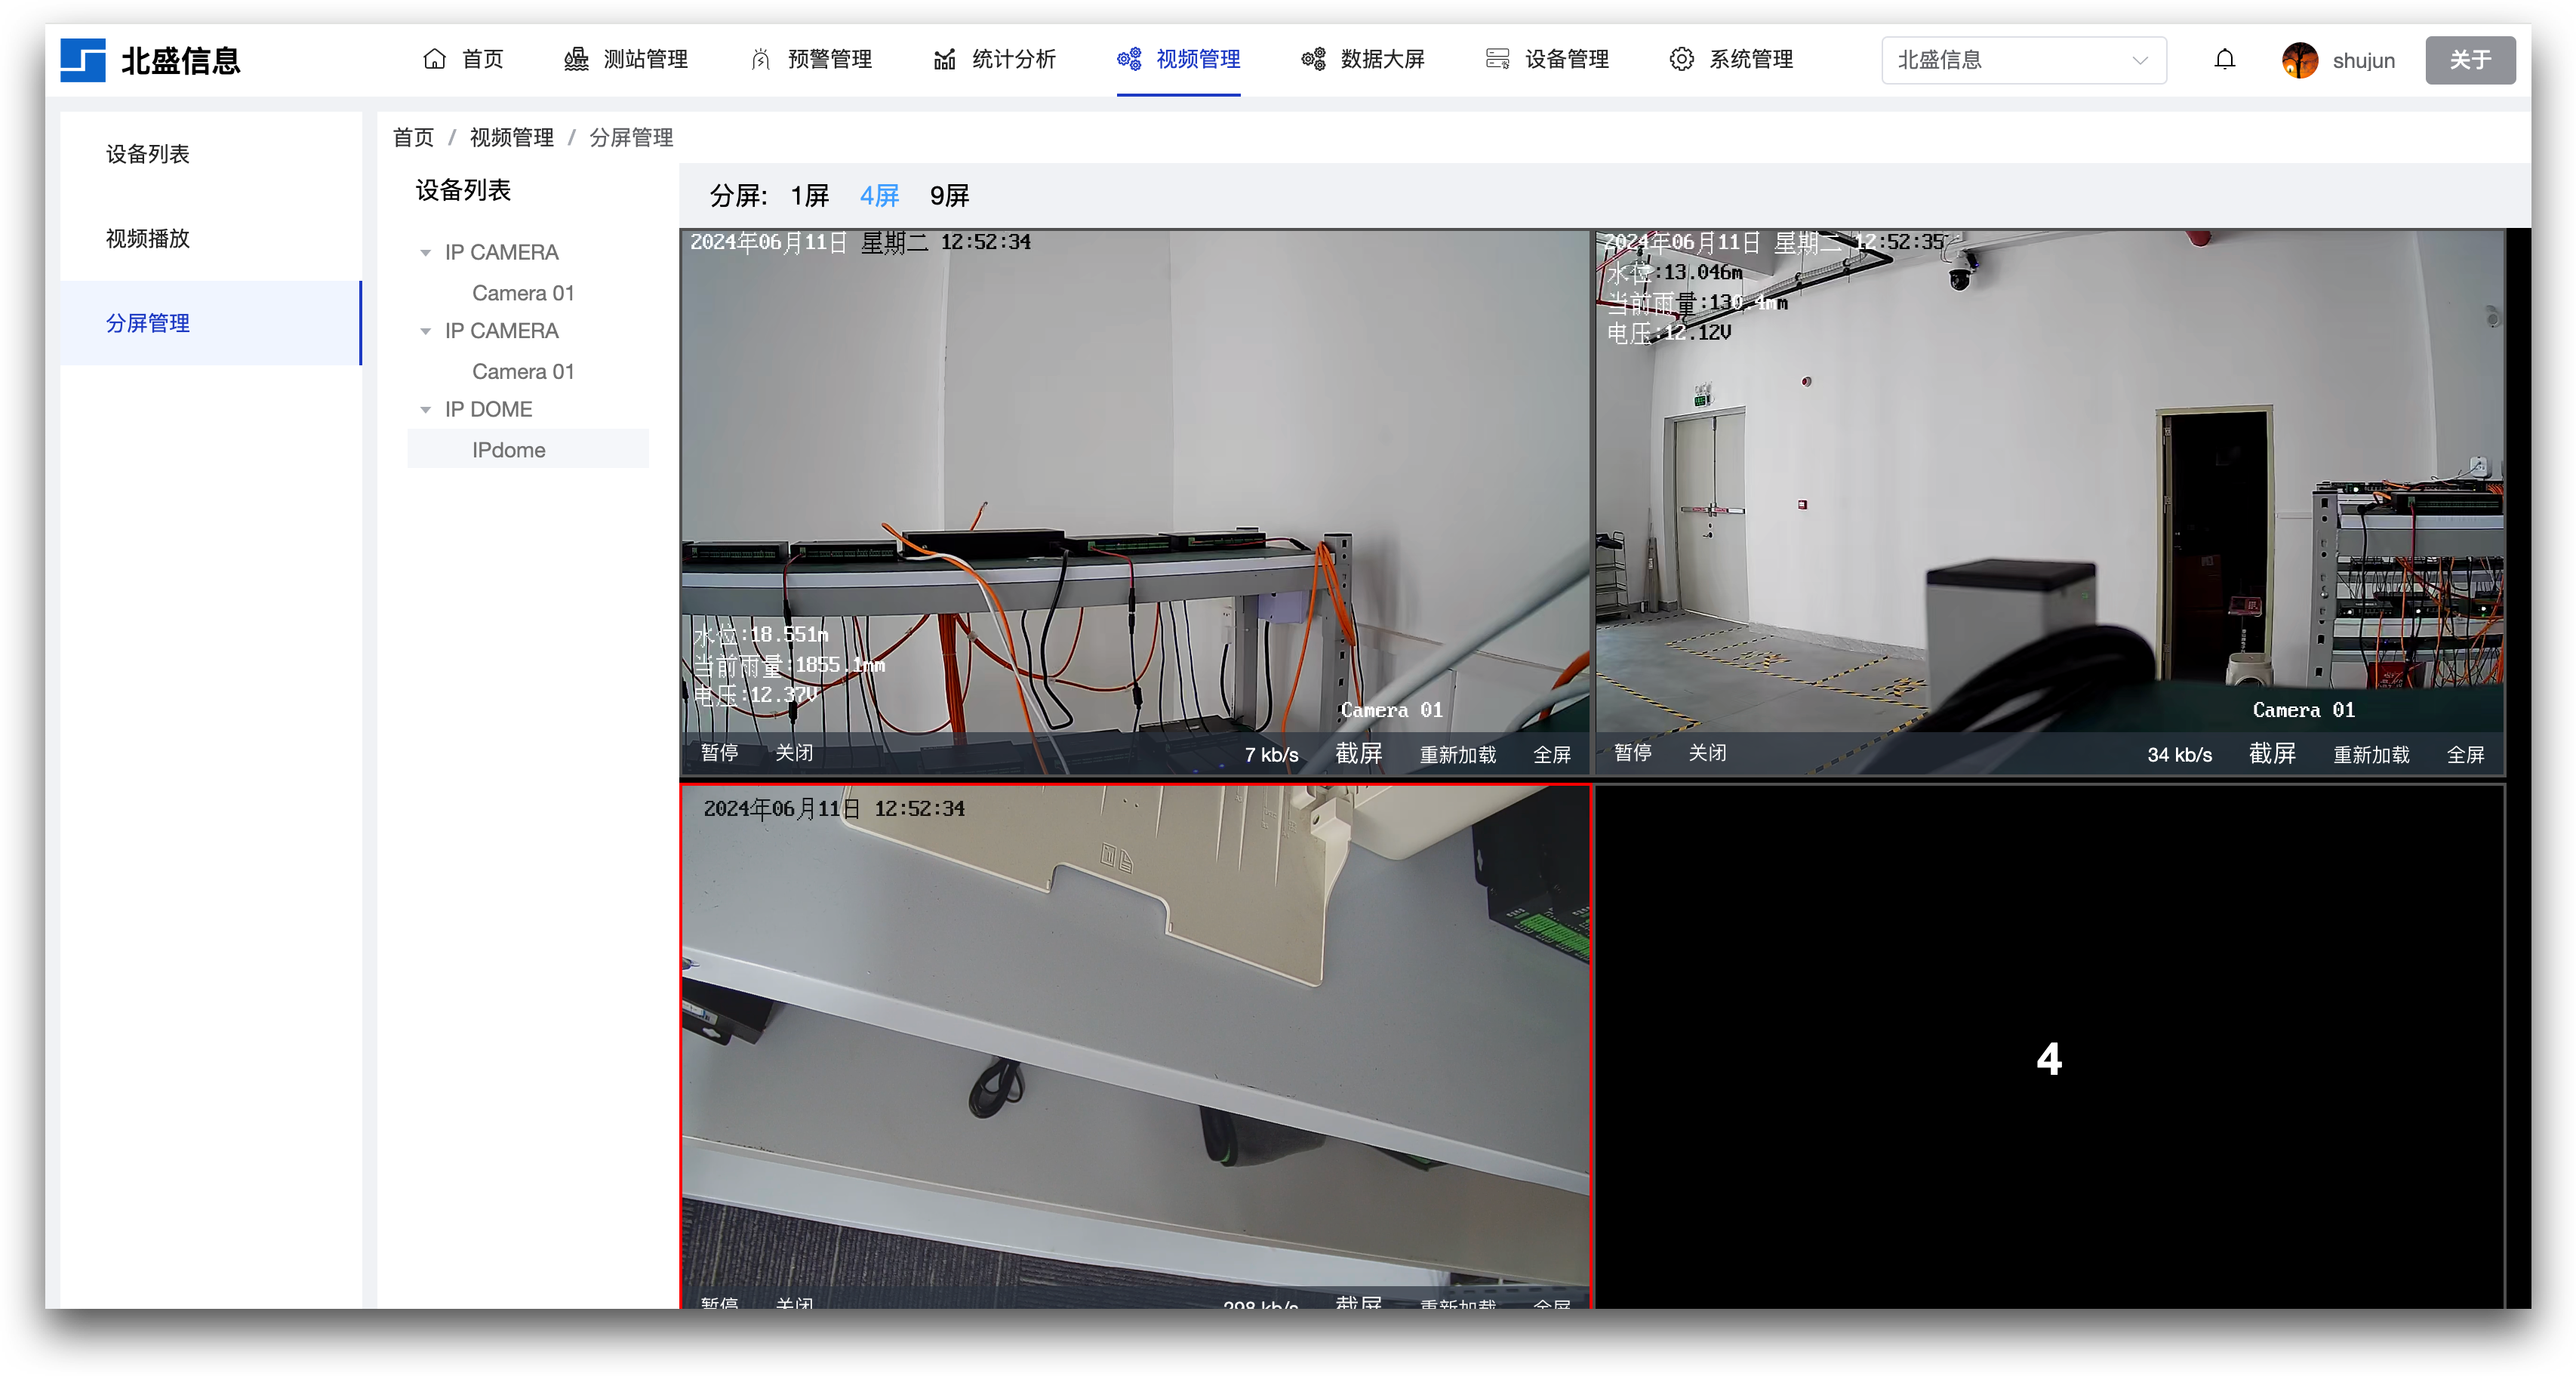This screenshot has width=2576, height=1376.
Task: Open the 系统管理 settings gear icon
Action: (1682, 59)
